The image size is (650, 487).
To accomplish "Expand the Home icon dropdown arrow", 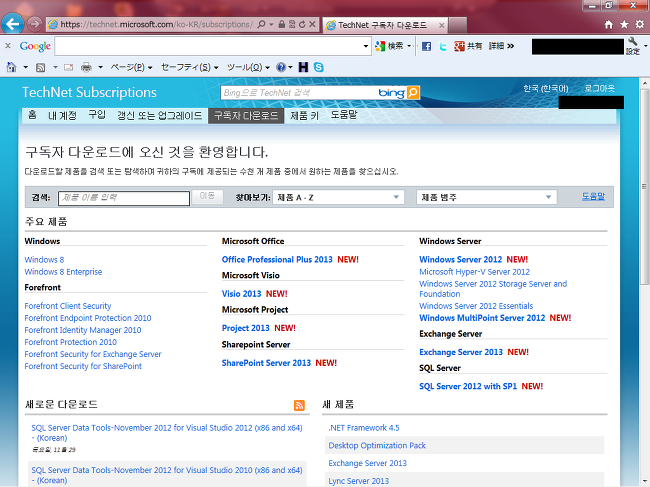I will click(26, 67).
